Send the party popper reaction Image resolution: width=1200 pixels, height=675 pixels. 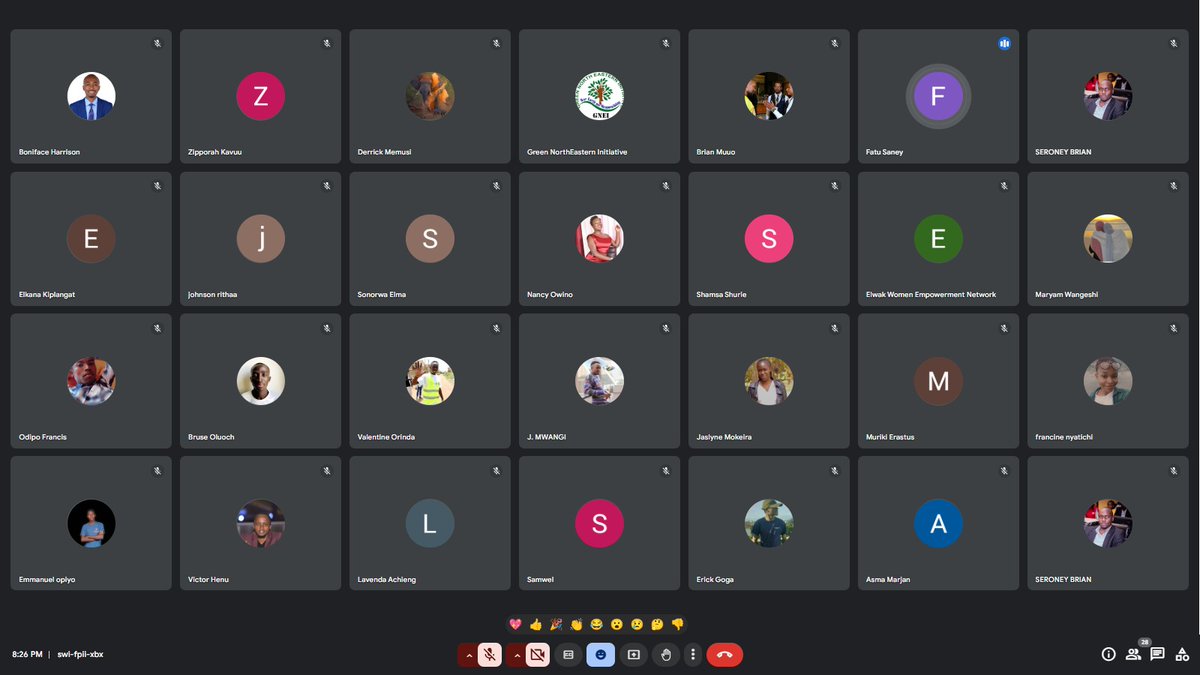click(556, 624)
